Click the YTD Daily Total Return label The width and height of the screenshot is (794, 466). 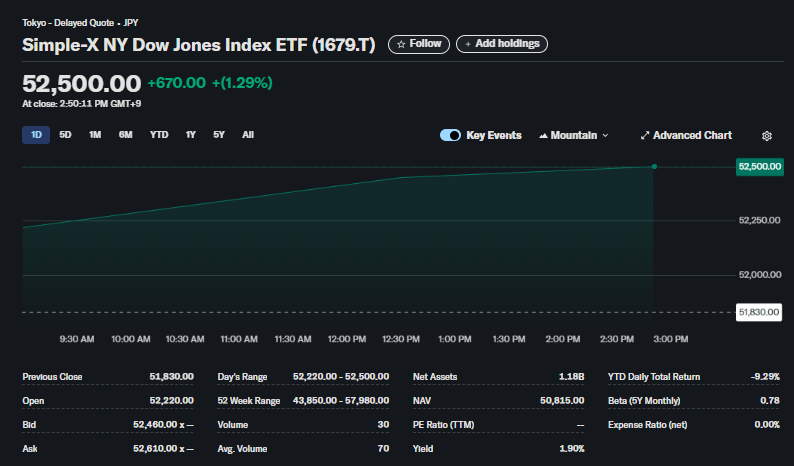(654, 377)
